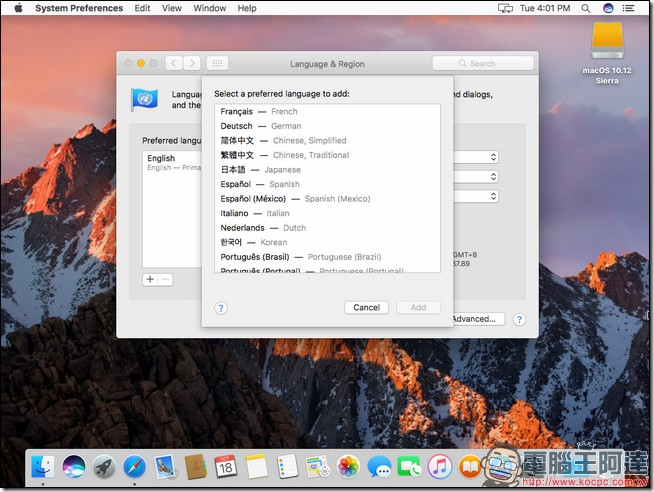Select Chinese, Traditional language
Screen dimensions: 654x492
tap(327, 155)
